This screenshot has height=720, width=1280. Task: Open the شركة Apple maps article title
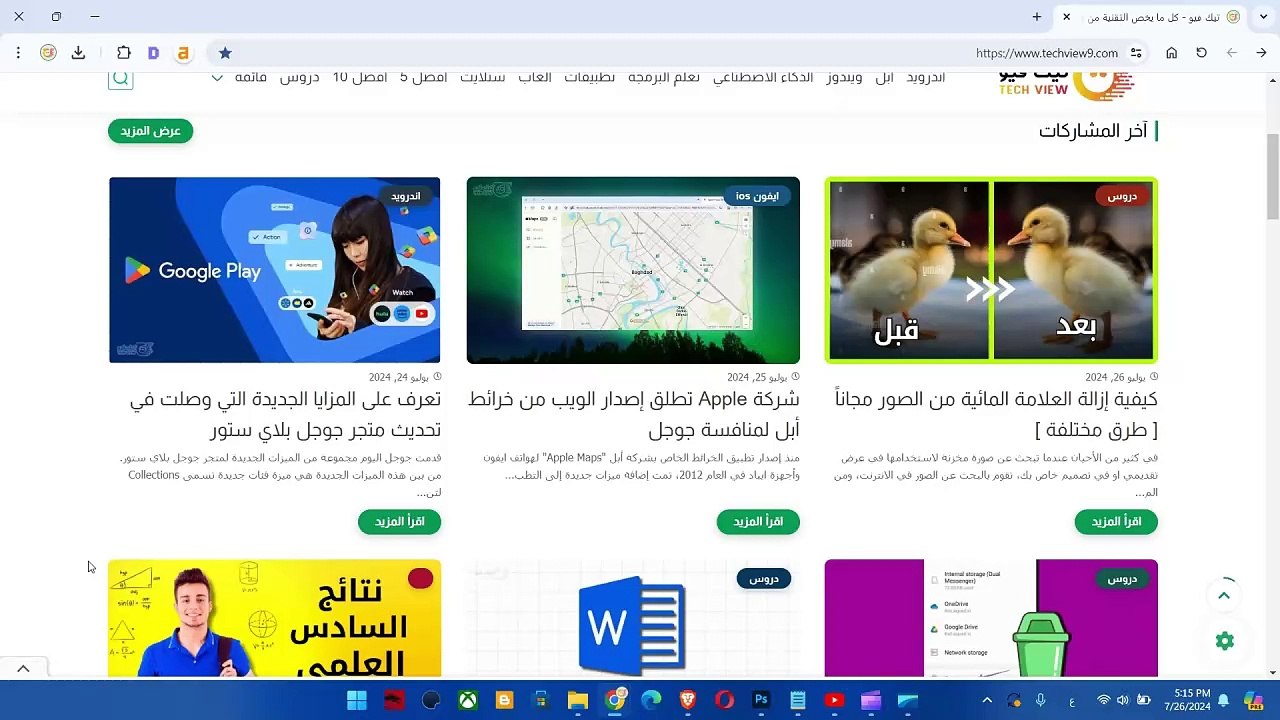pyautogui.click(x=634, y=414)
